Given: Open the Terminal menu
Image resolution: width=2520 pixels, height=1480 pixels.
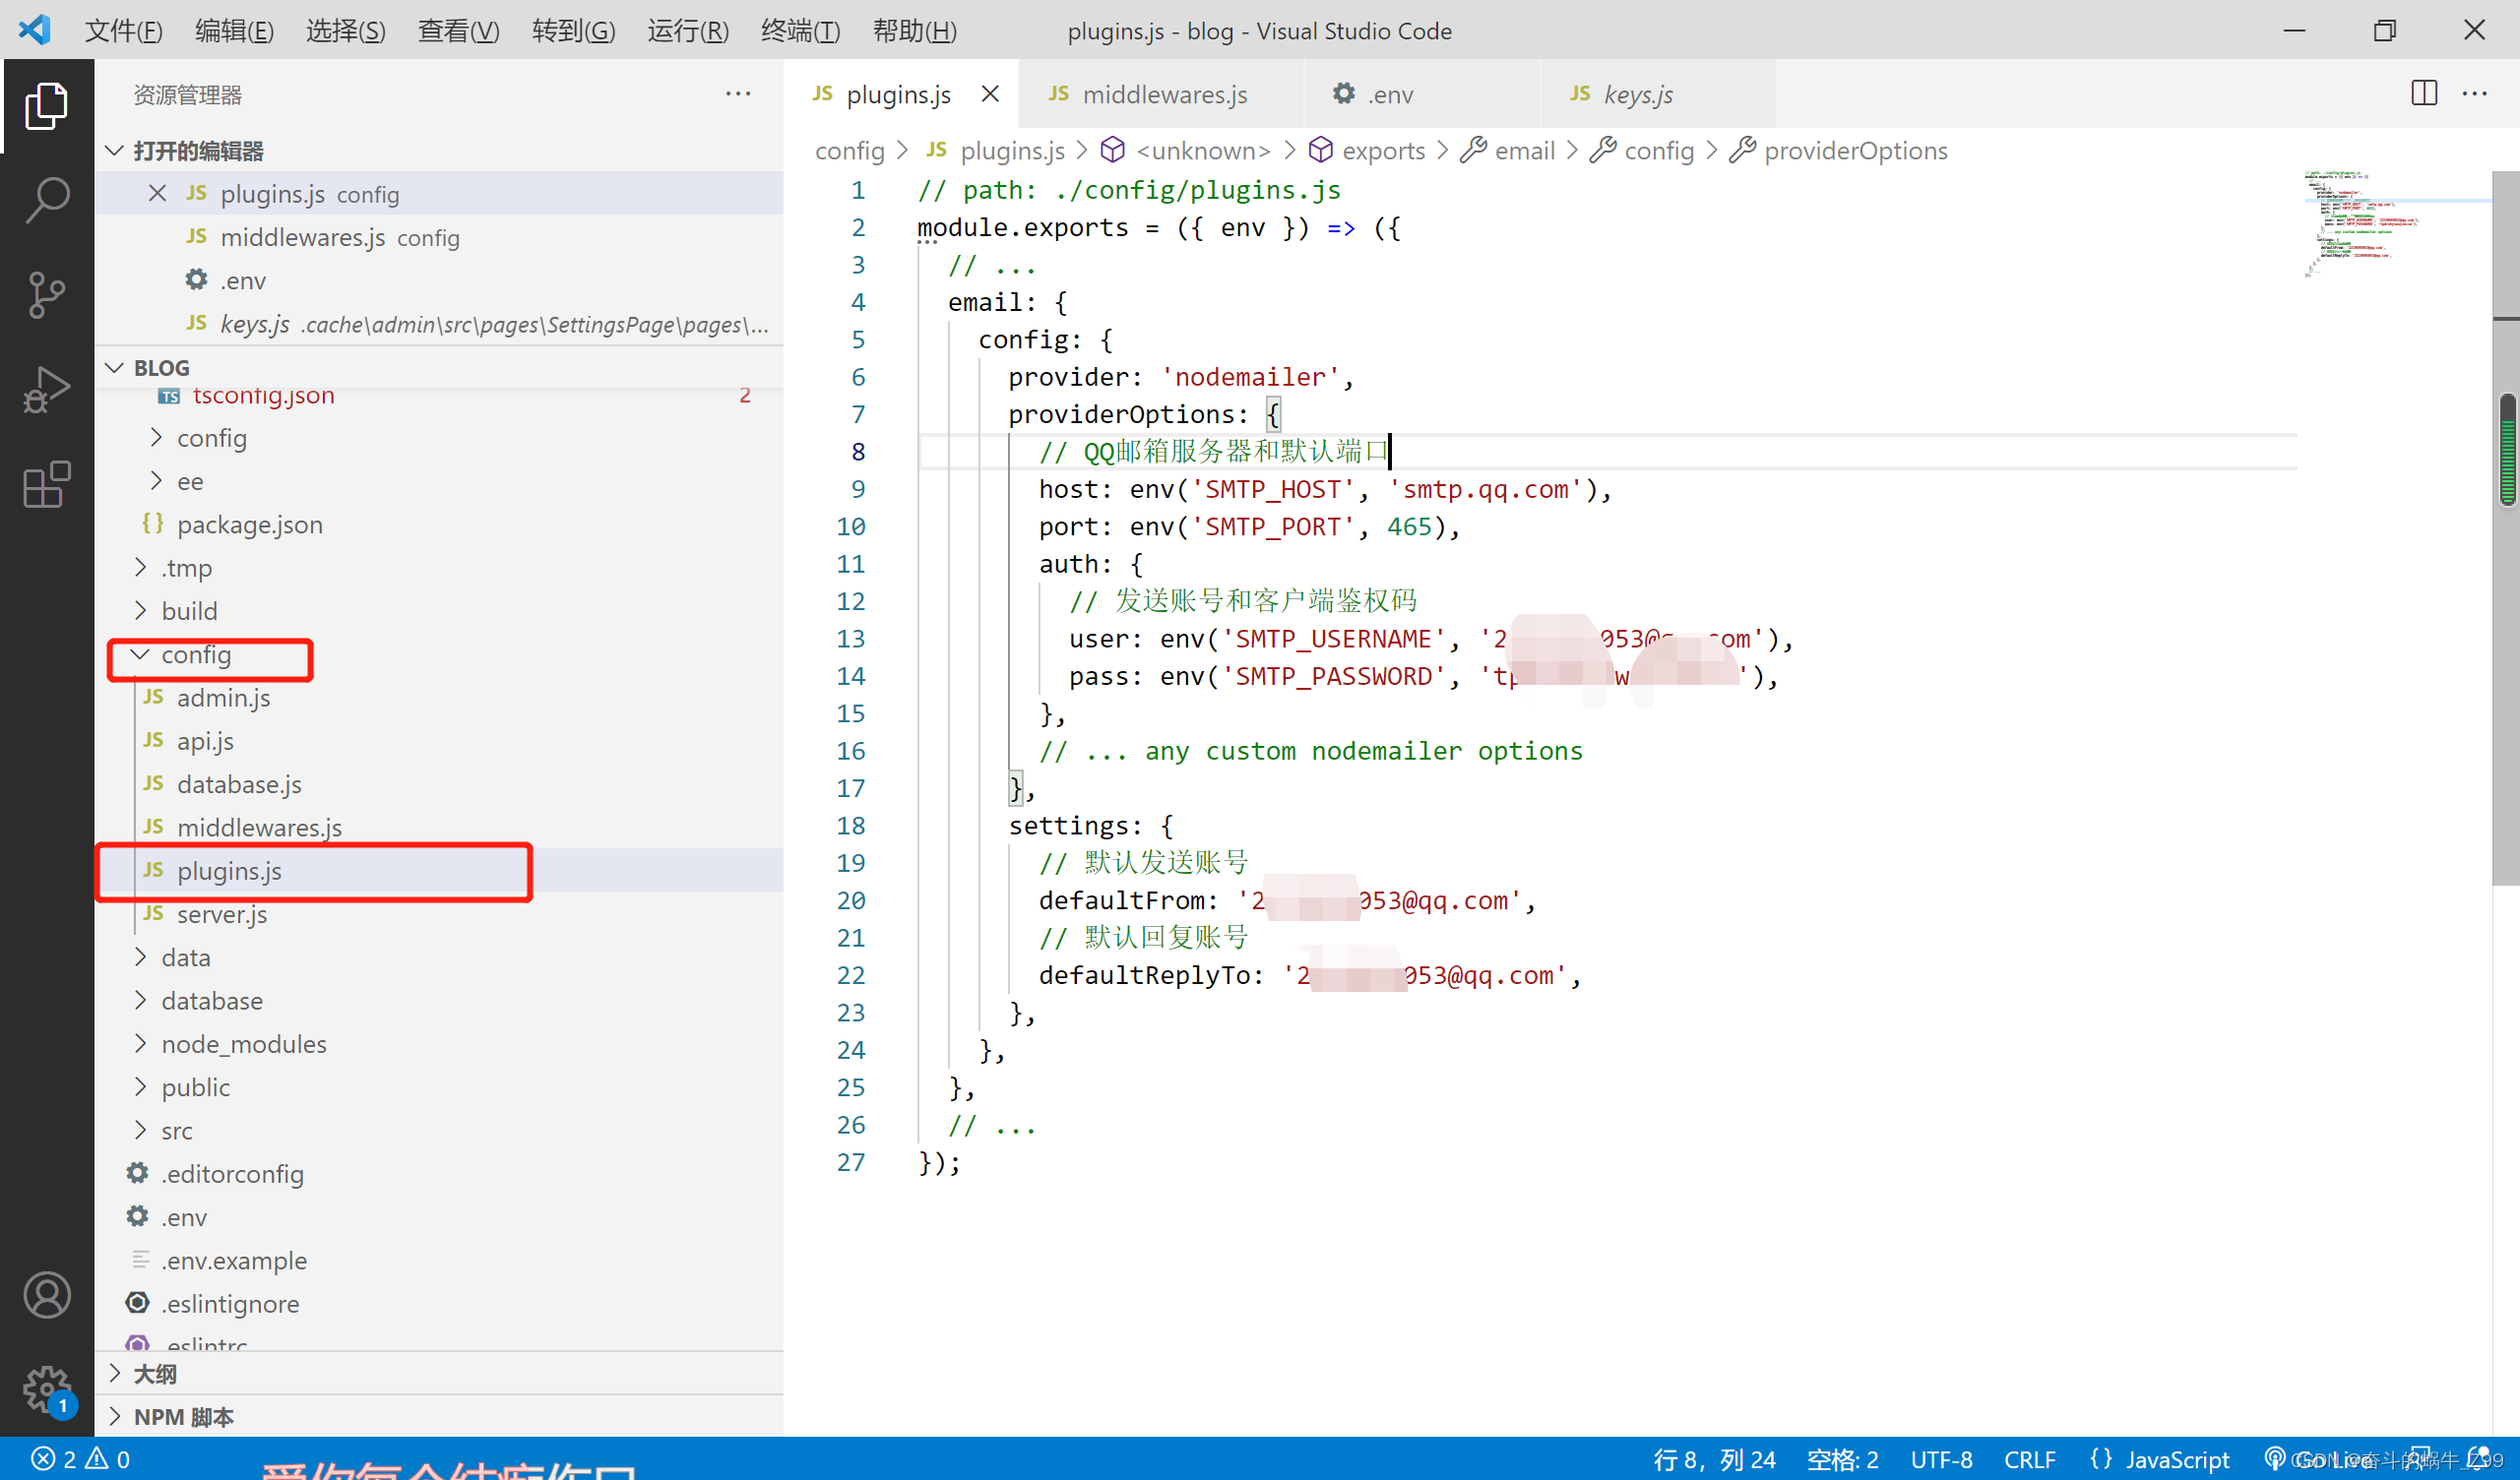Looking at the screenshot, I should (x=800, y=30).
